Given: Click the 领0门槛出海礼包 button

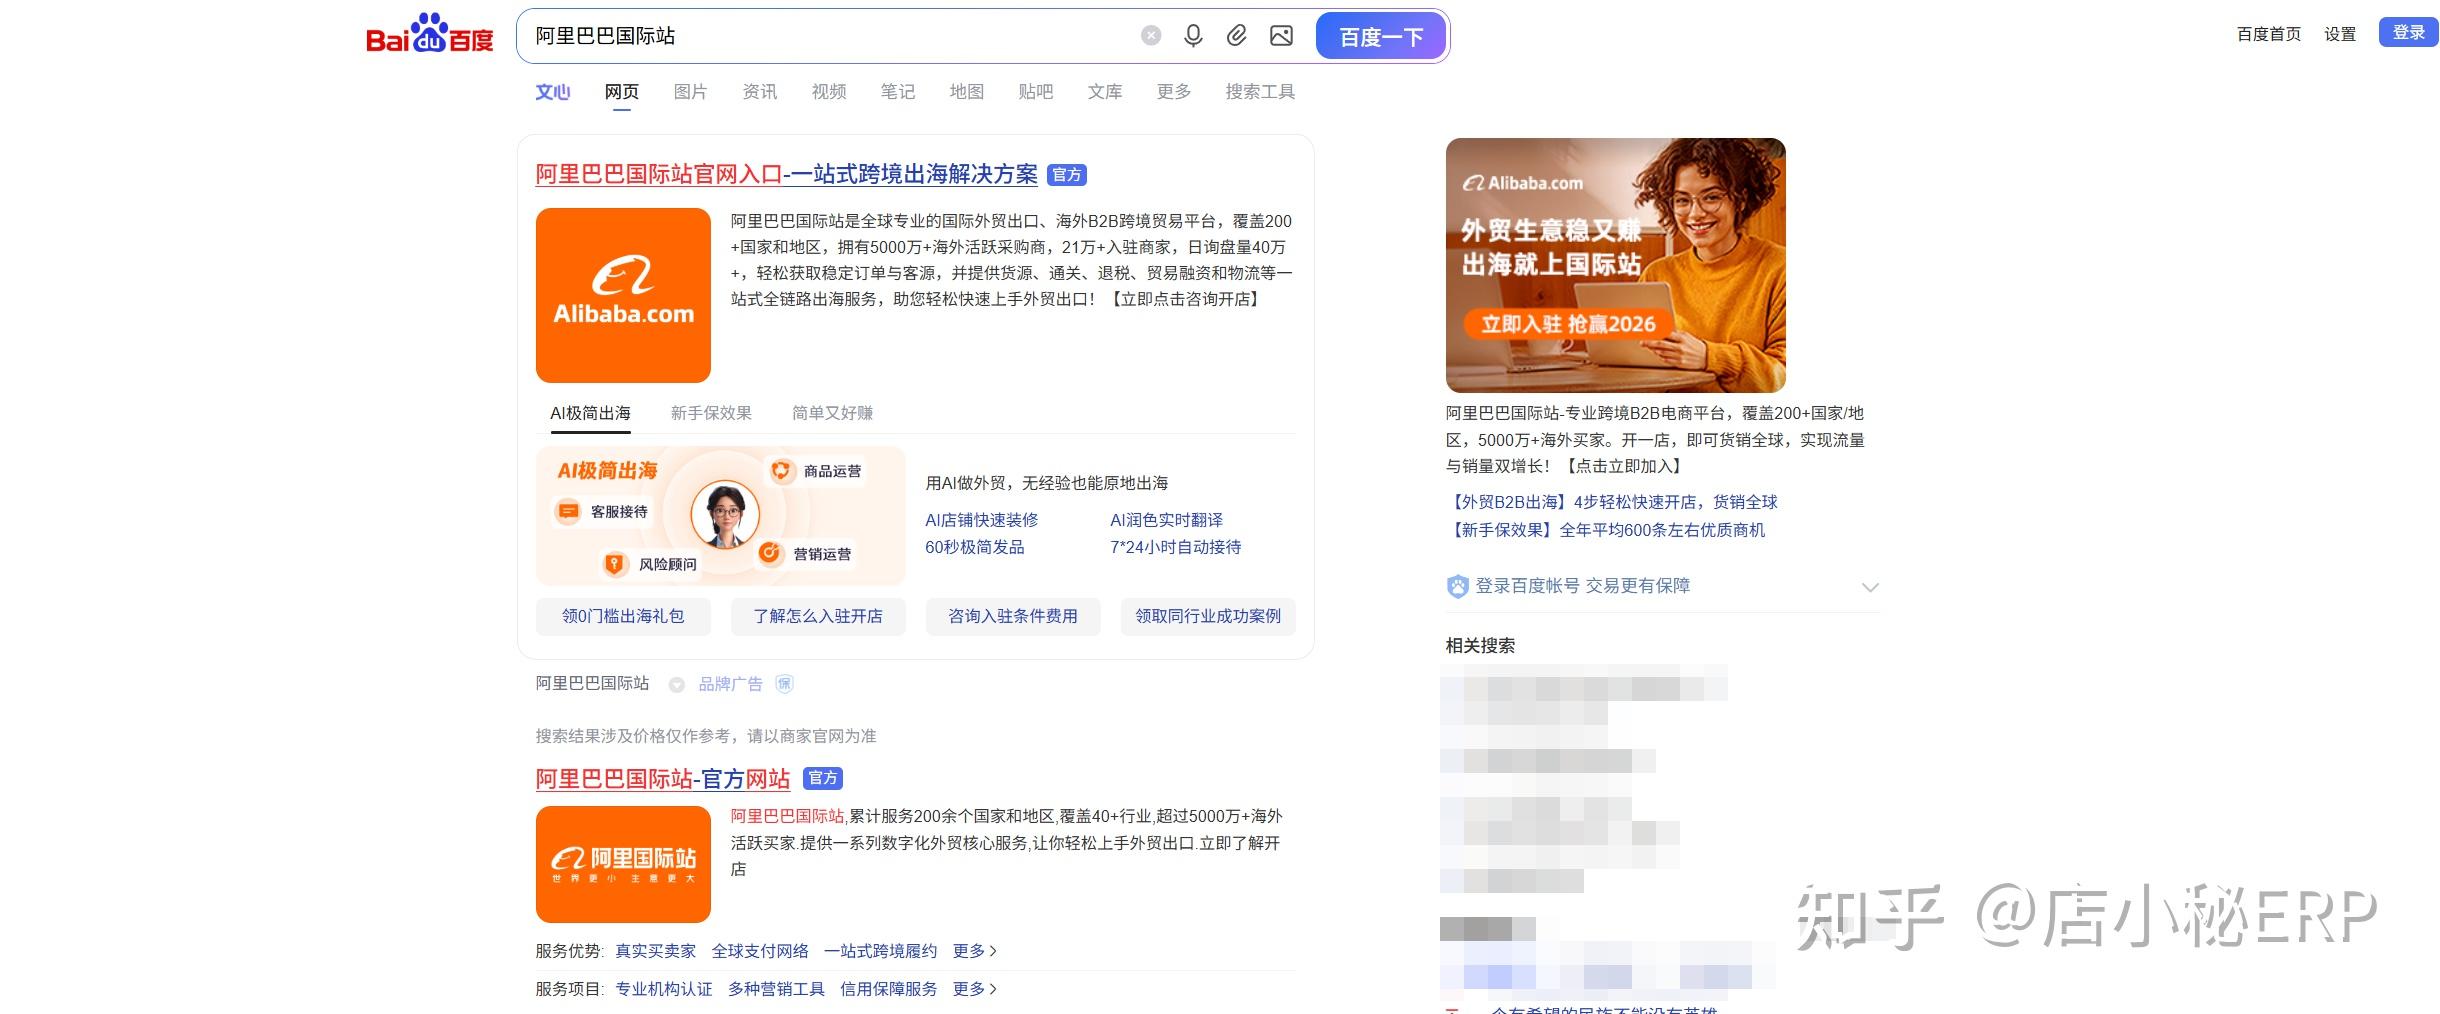Looking at the screenshot, I should point(623,616).
